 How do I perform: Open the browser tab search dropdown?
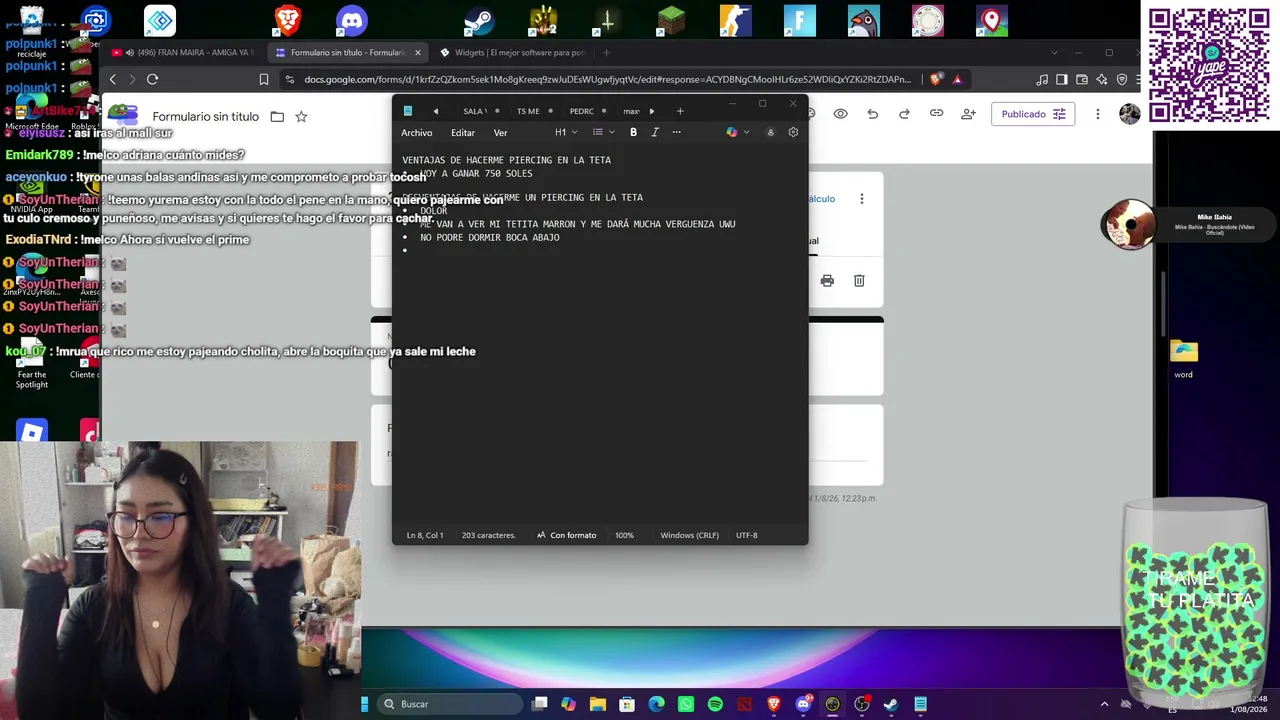tap(1054, 52)
